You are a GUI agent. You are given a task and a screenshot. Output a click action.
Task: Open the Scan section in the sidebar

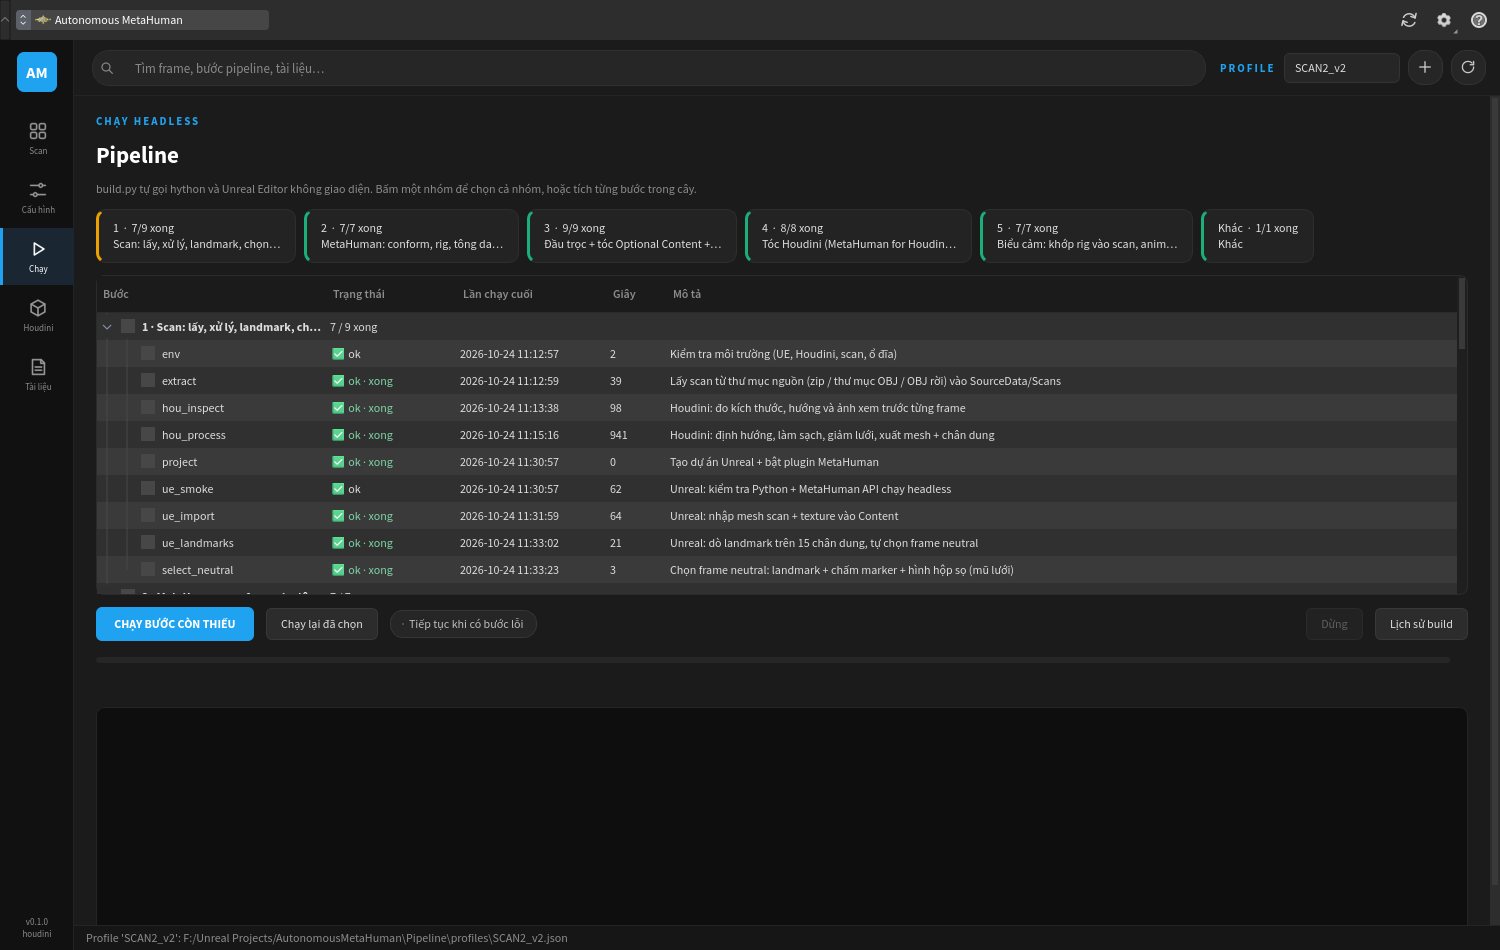click(37, 138)
